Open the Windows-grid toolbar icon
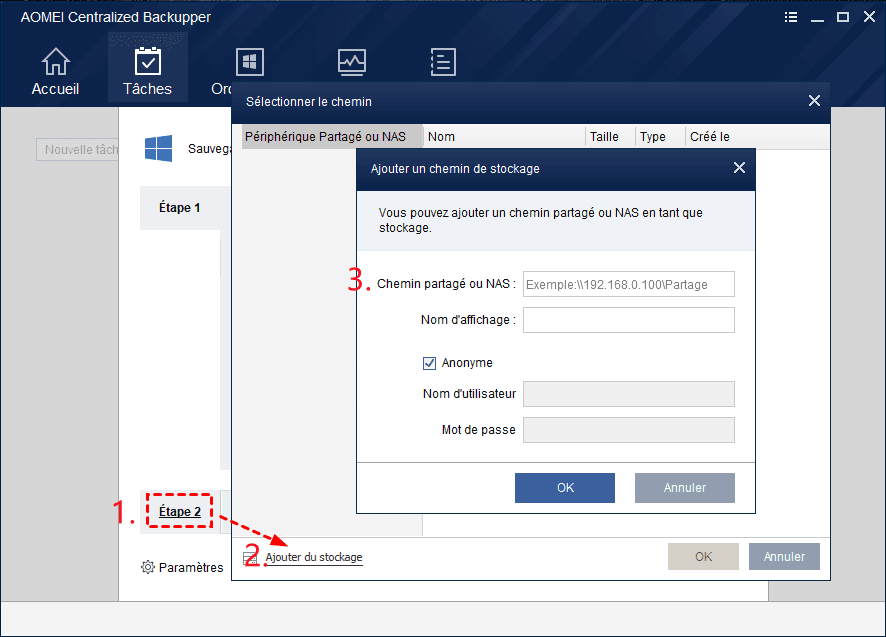This screenshot has height=637, width=886. click(x=250, y=62)
